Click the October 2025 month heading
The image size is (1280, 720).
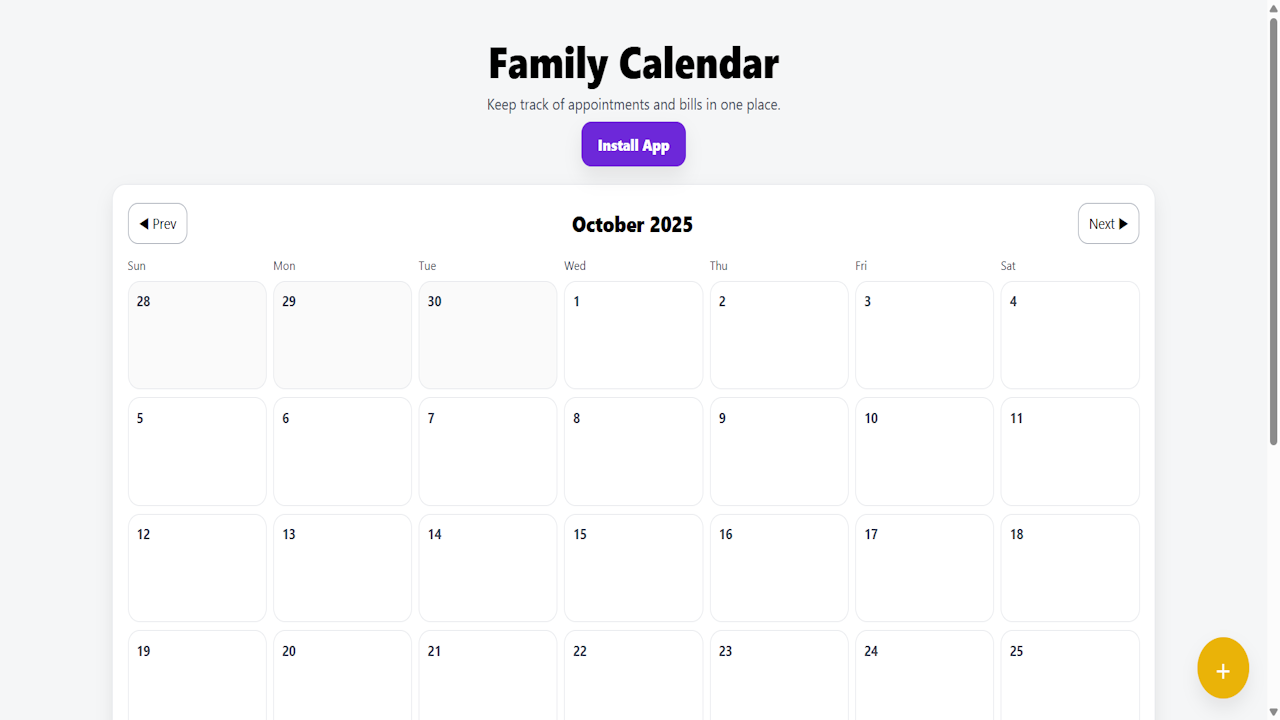(x=632, y=225)
